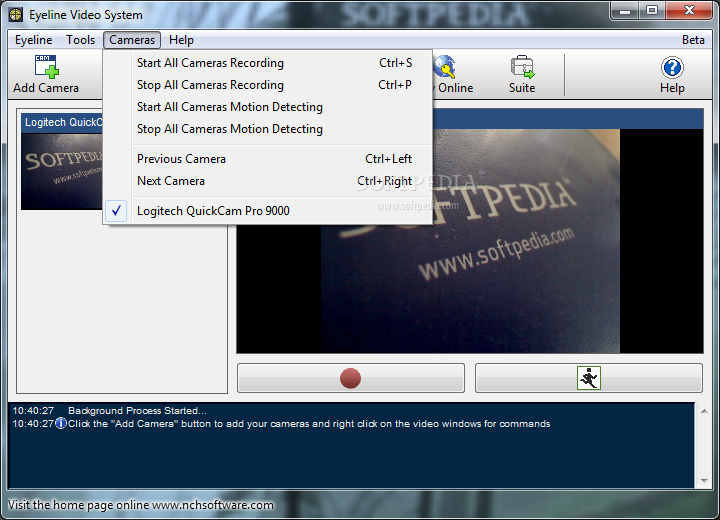Select Start All Cameras Motion Detecting

(268, 107)
